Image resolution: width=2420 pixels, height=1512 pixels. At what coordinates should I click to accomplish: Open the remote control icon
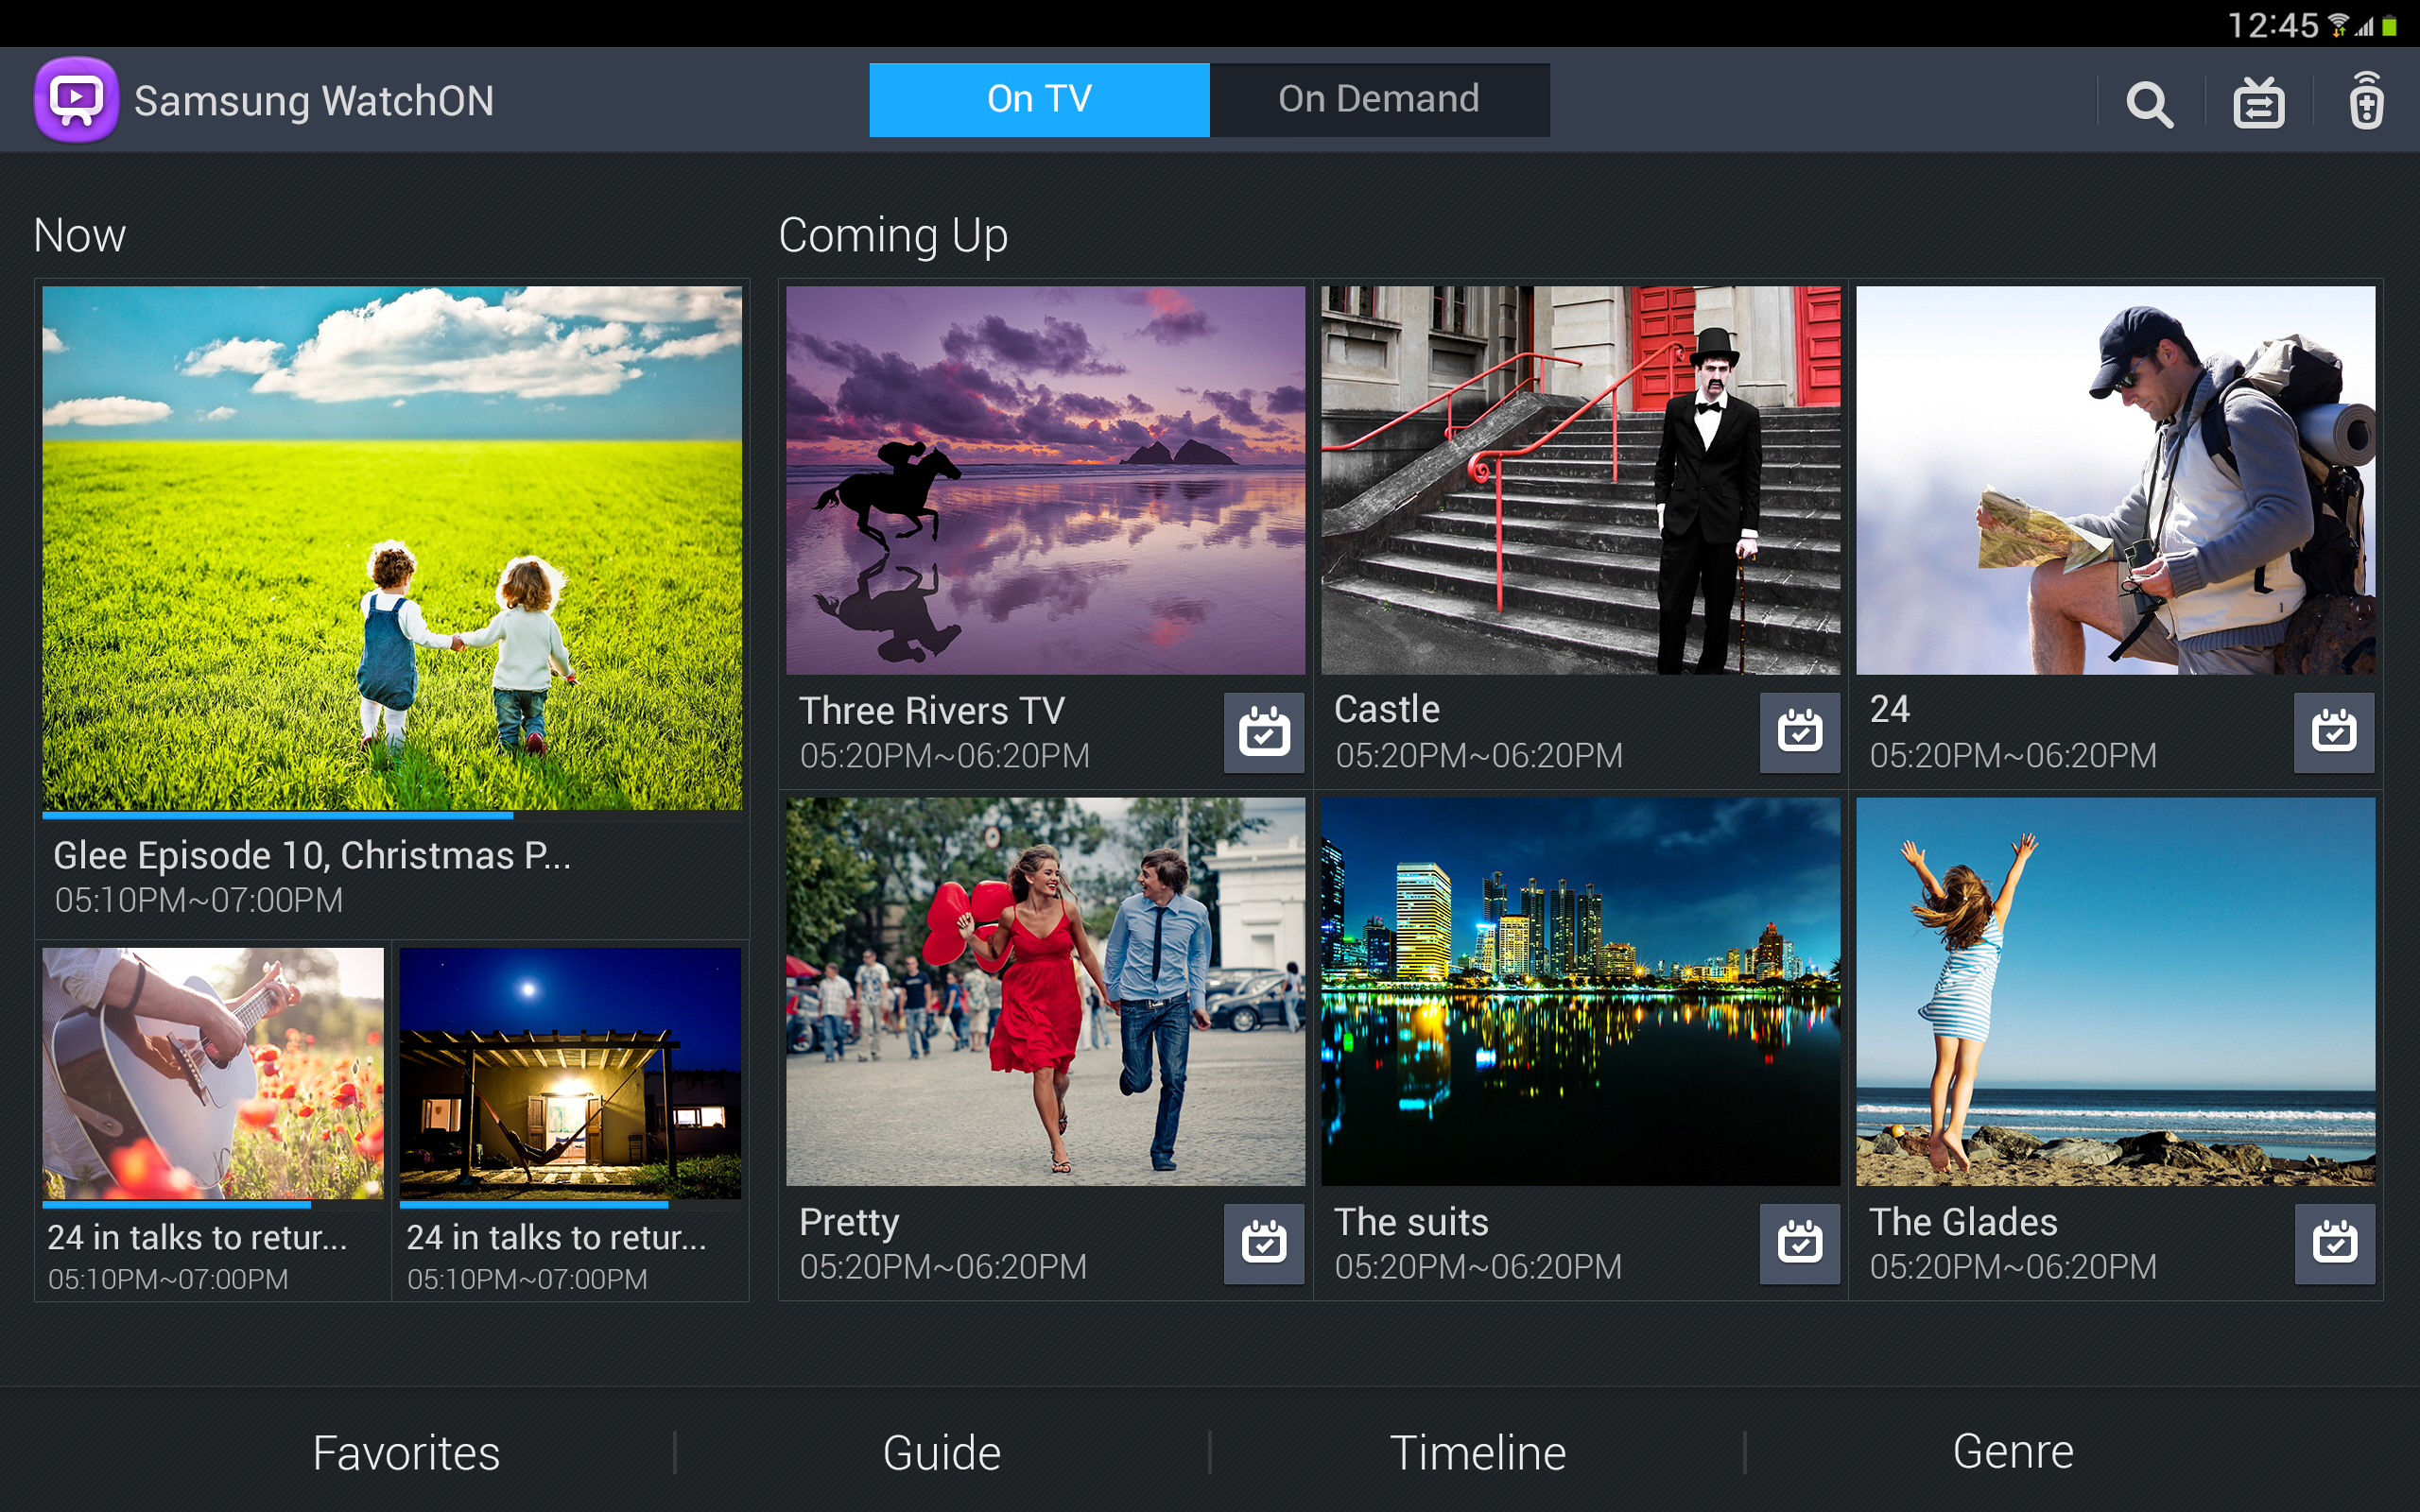coord(2366,101)
